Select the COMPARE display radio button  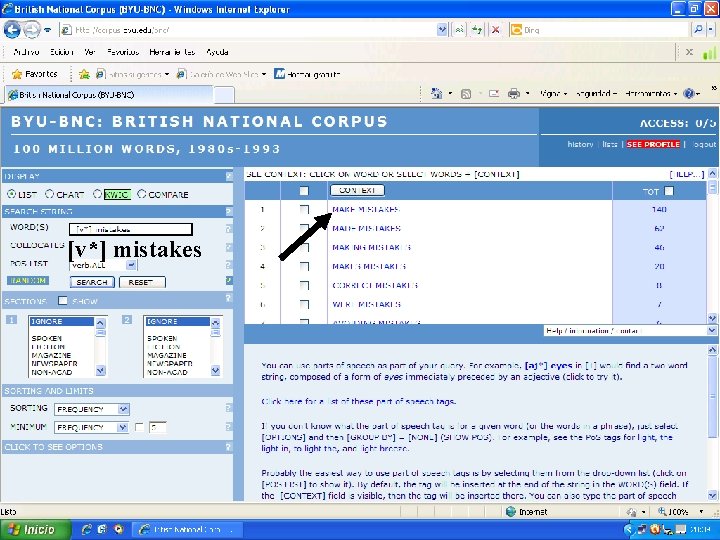(x=141, y=194)
